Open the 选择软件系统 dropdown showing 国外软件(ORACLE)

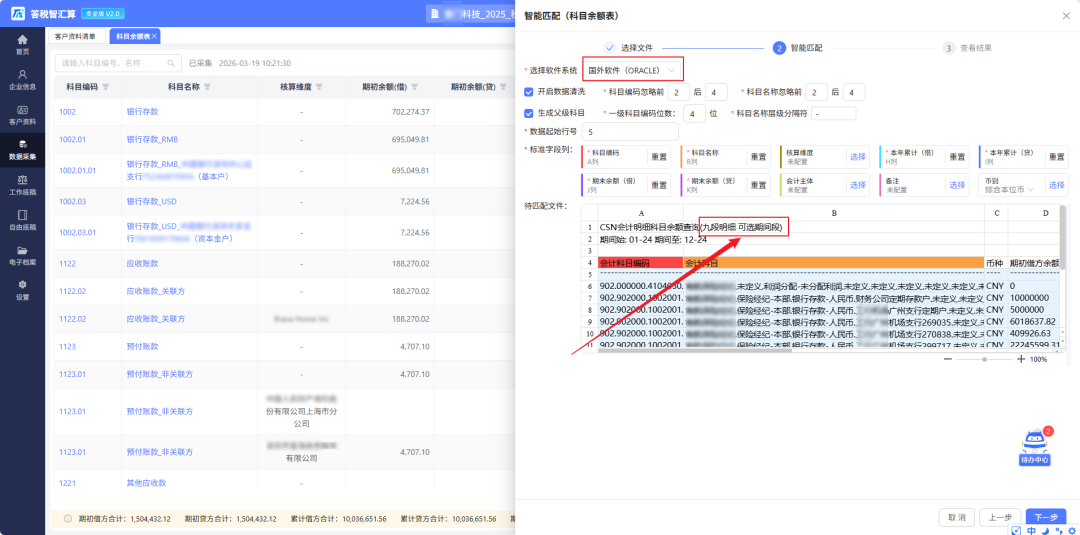633,70
